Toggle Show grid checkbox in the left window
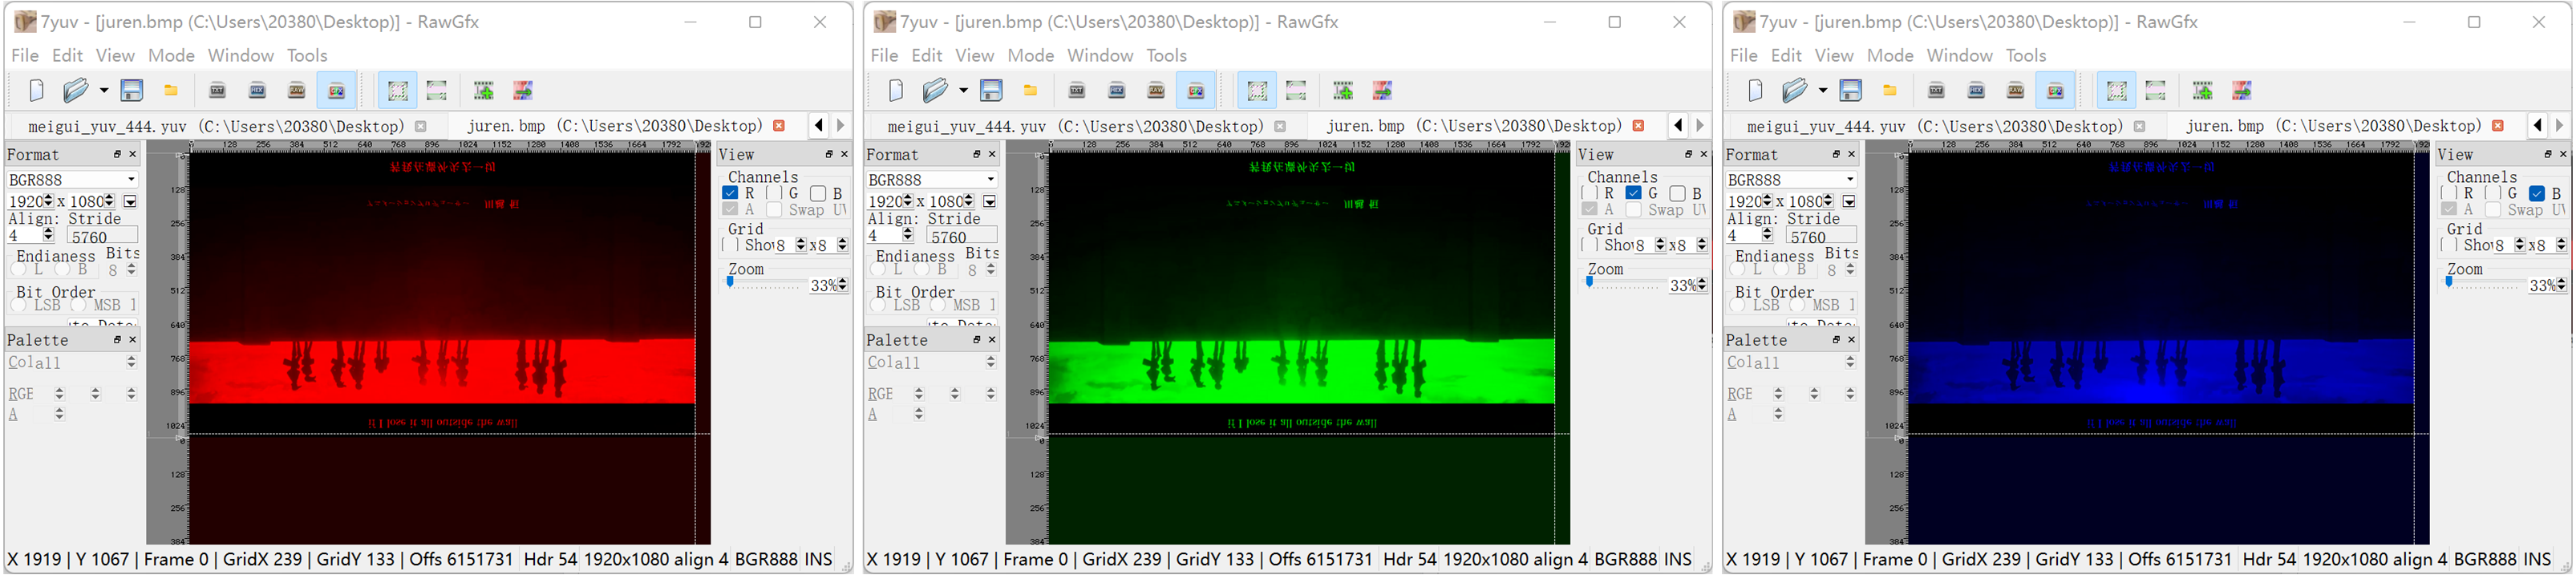Viewport: 2576px width, 575px height. tap(730, 245)
